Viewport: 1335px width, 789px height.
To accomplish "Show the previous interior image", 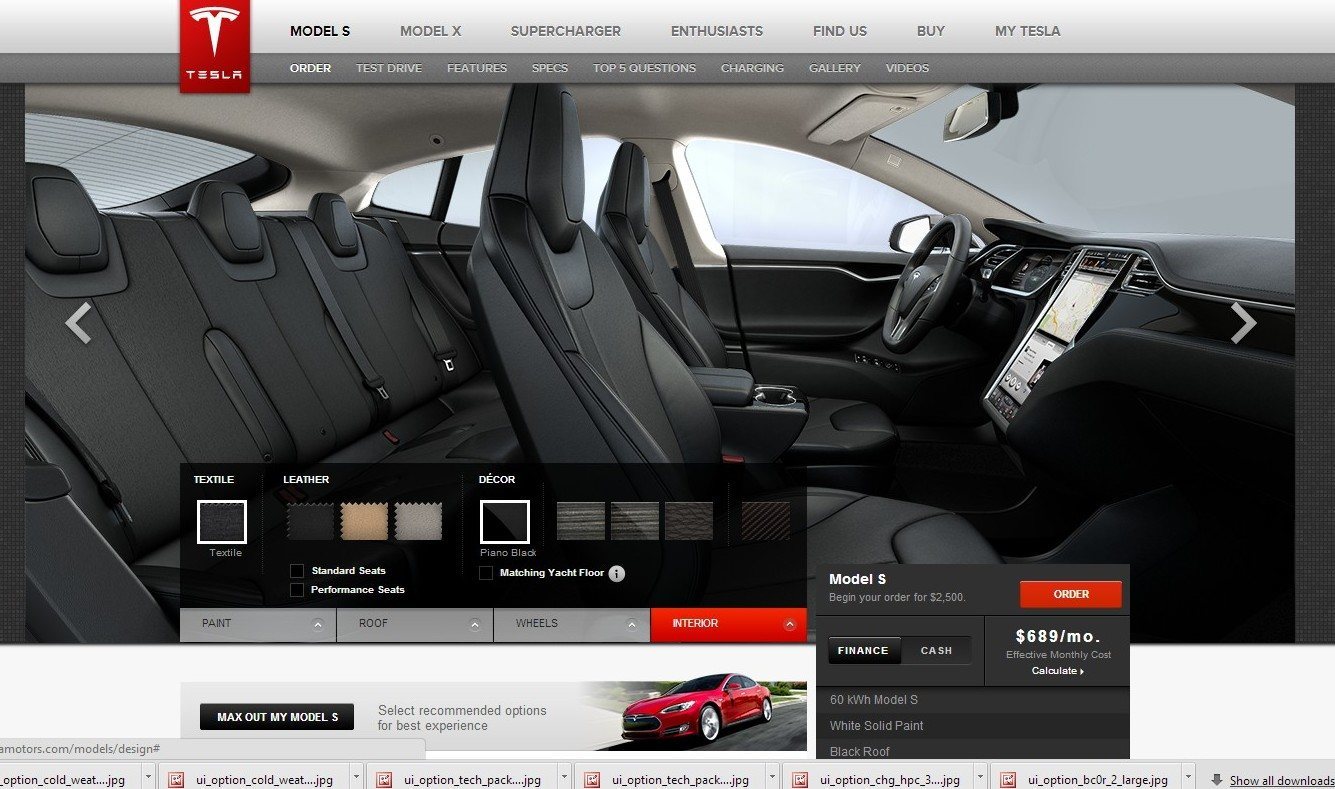I will coord(78,323).
